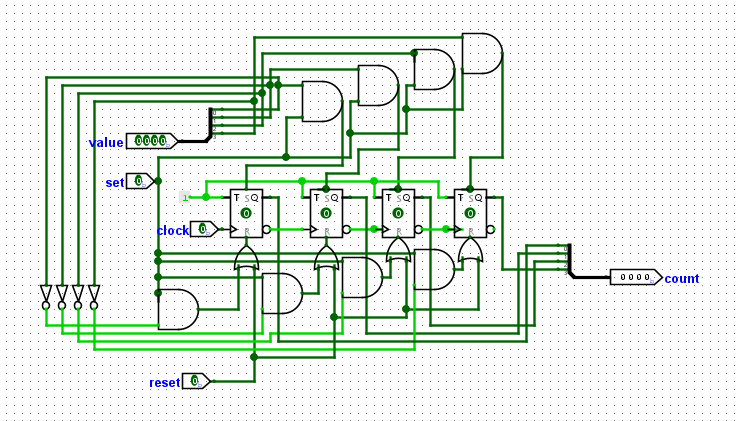Viewport: 736px width, 421px height.
Task: Toggle the reset input pin bit
Action: (x=194, y=381)
